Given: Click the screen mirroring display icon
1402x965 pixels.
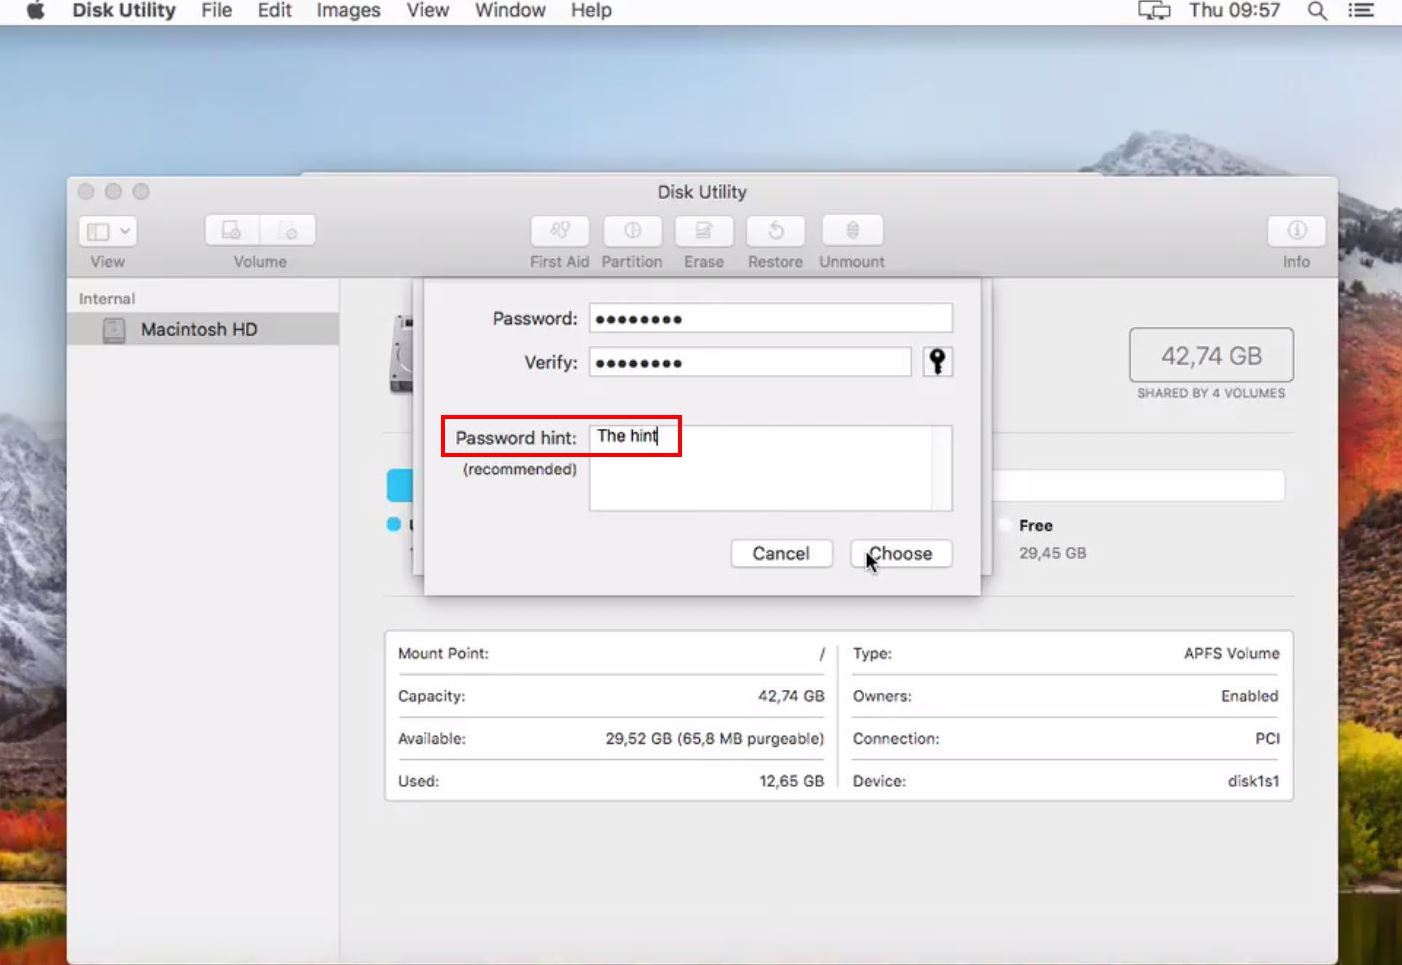Looking at the screenshot, I should pyautogui.click(x=1154, y=11).
